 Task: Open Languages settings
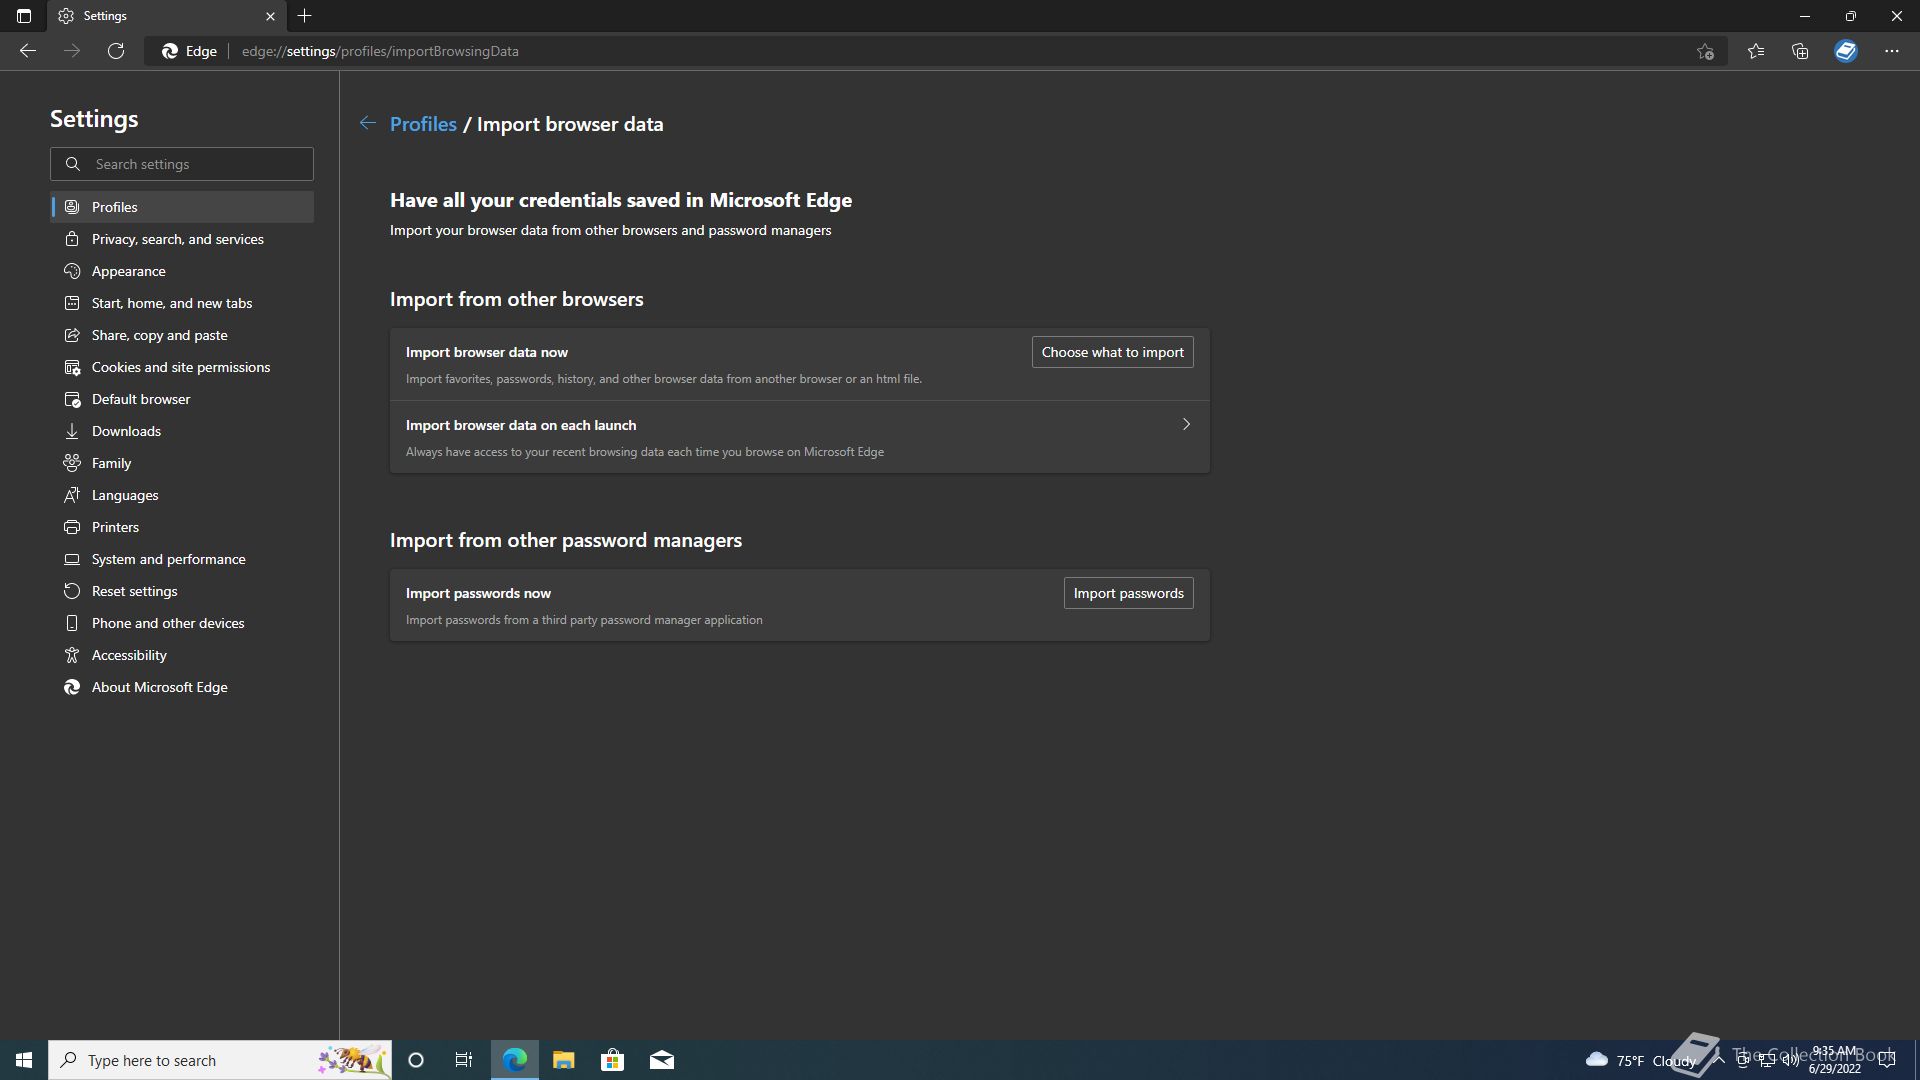click(182, 495)
